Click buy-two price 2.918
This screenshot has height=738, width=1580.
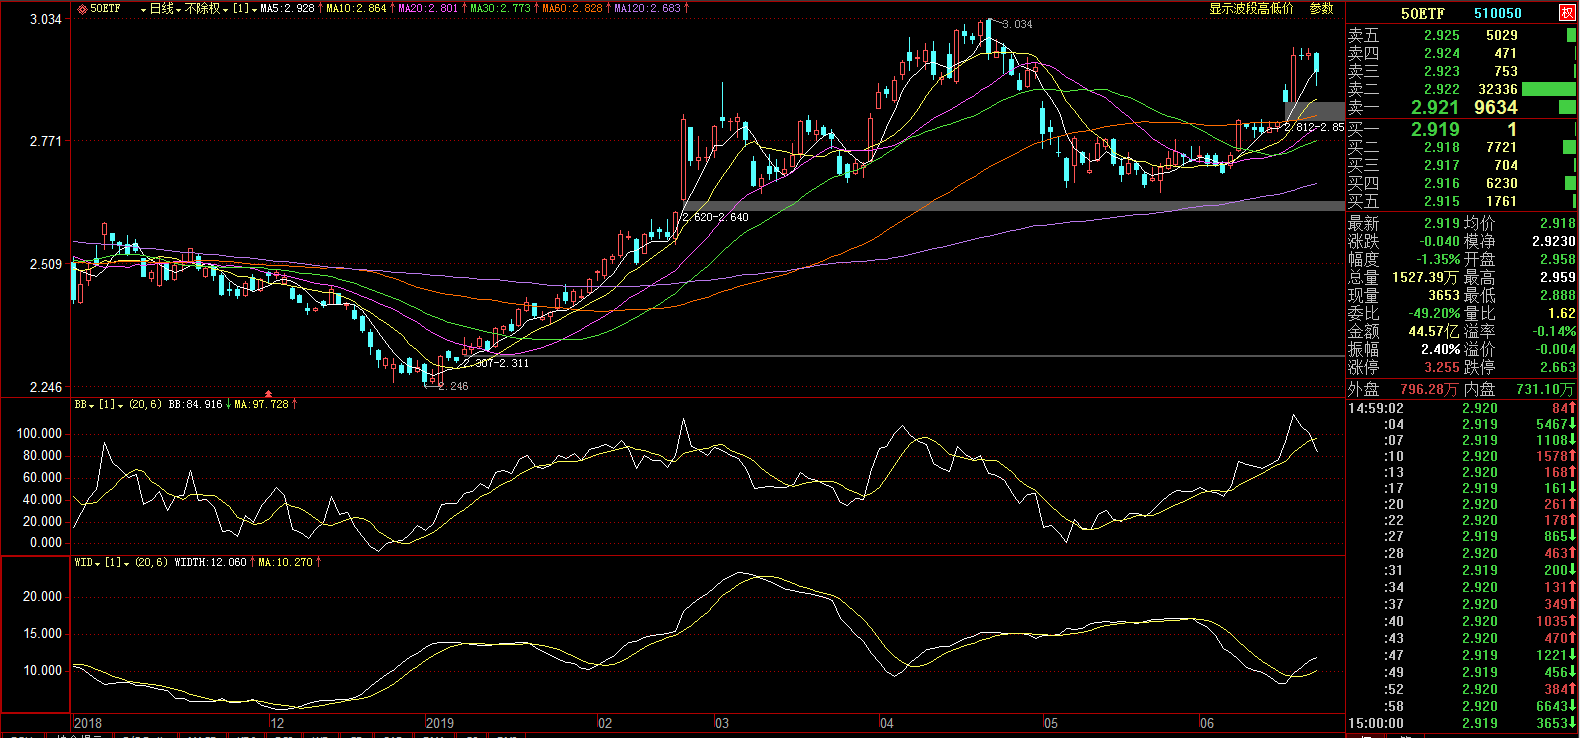(1442, 147)
